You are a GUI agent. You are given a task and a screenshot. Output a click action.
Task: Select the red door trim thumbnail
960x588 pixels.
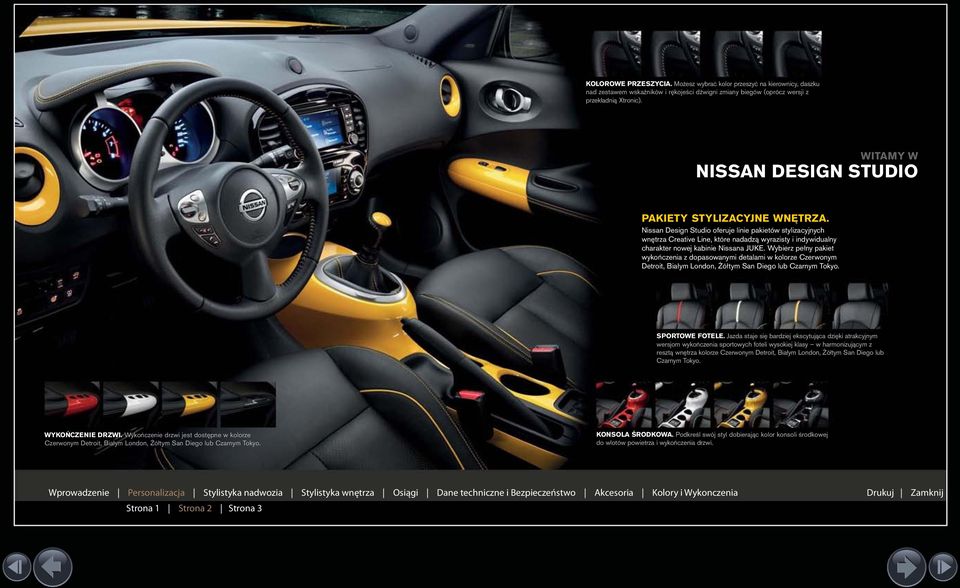pyautogui.click(x=73, y=404)
